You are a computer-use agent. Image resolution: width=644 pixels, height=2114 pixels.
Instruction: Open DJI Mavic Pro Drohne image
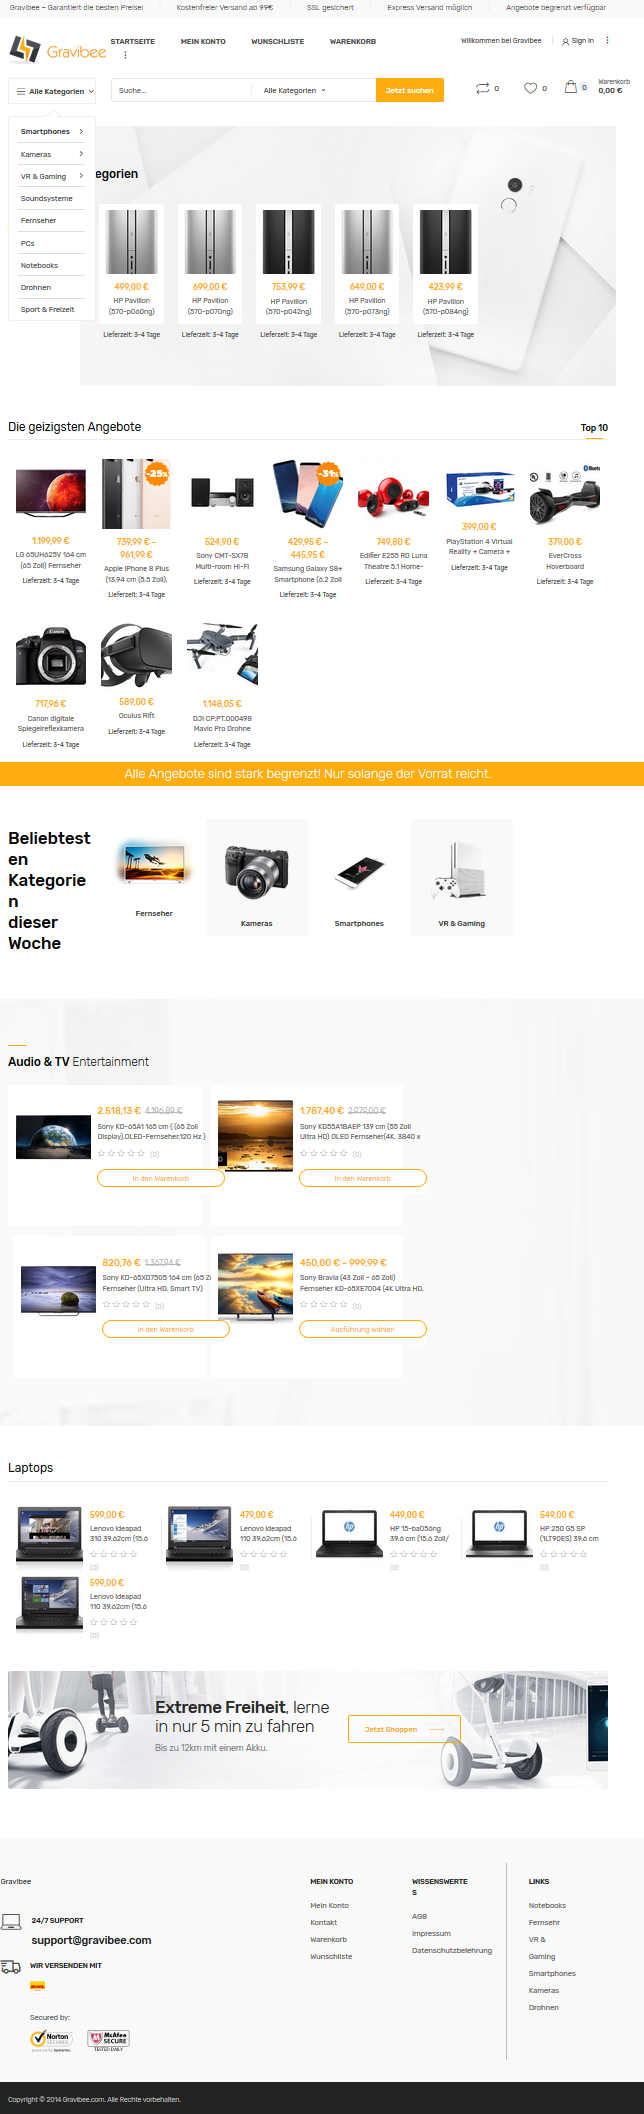(x=222, y=655)
